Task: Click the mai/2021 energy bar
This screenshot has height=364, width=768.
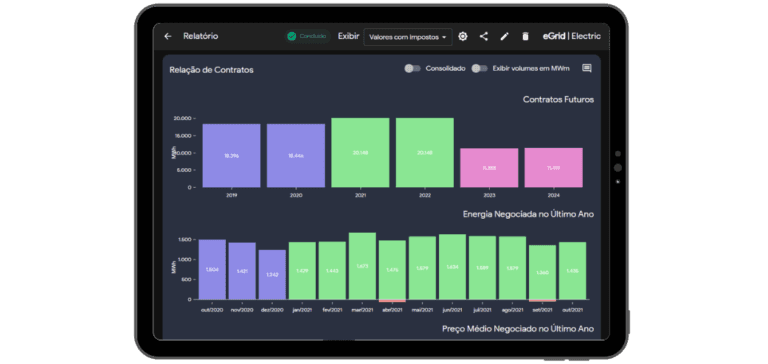Action: click(x=422, y=268)
